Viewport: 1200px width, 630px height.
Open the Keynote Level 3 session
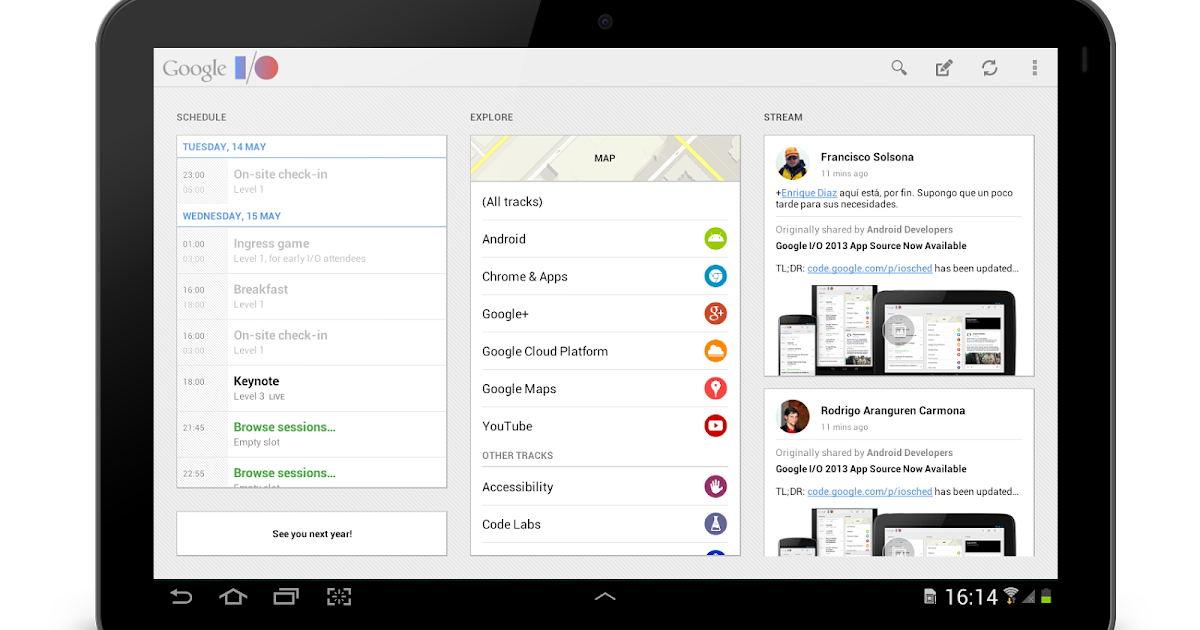click(312, 388)
